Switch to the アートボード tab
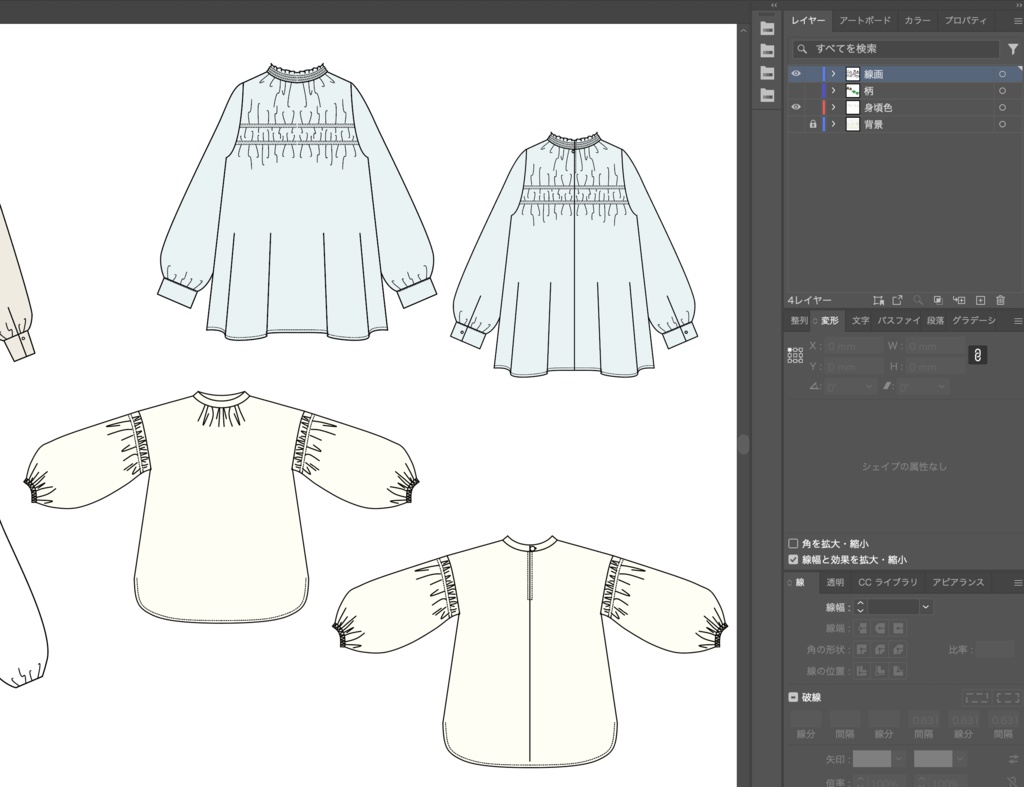Viewport: 1024px width, 787px height. pyautogui.click(x=865, y=20)
